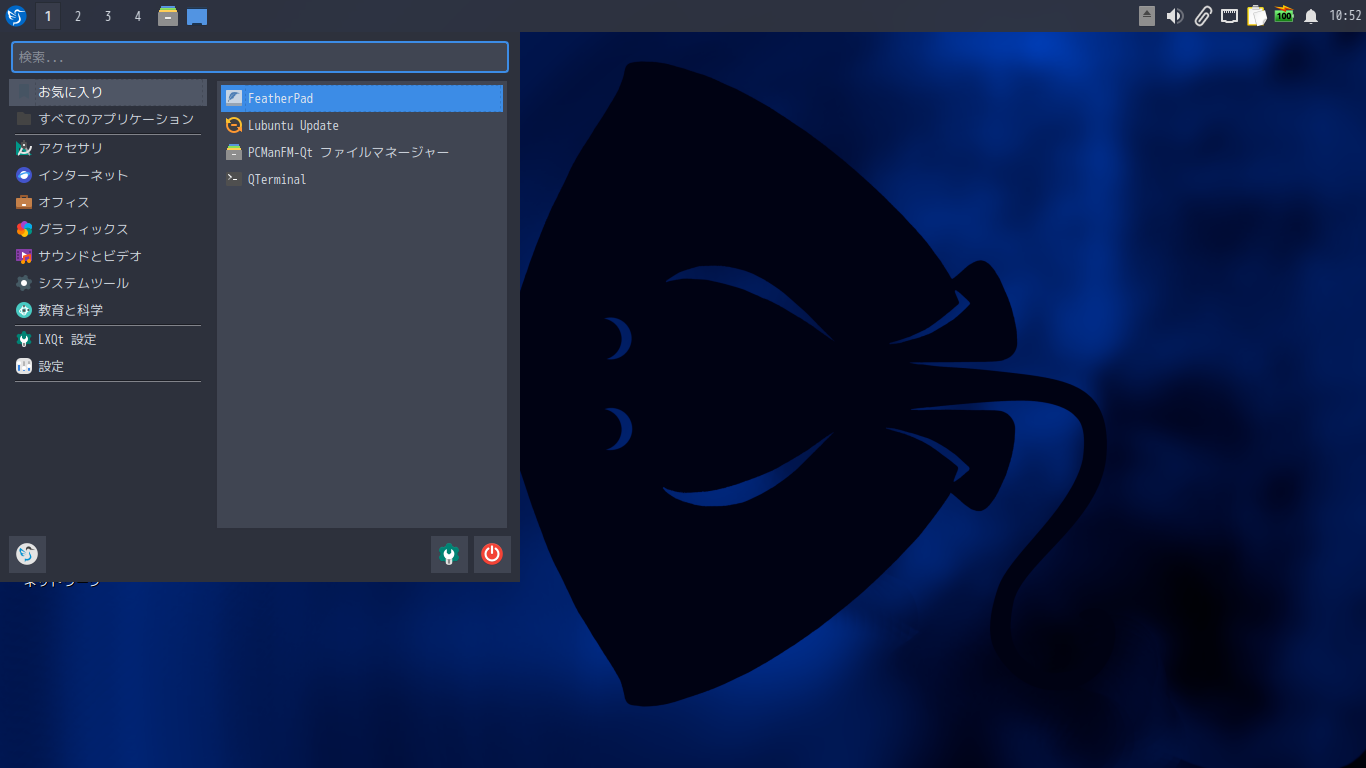Switch to desktop 2
This screenshot has height=768, width=1366.
click(x=78, y=16)
